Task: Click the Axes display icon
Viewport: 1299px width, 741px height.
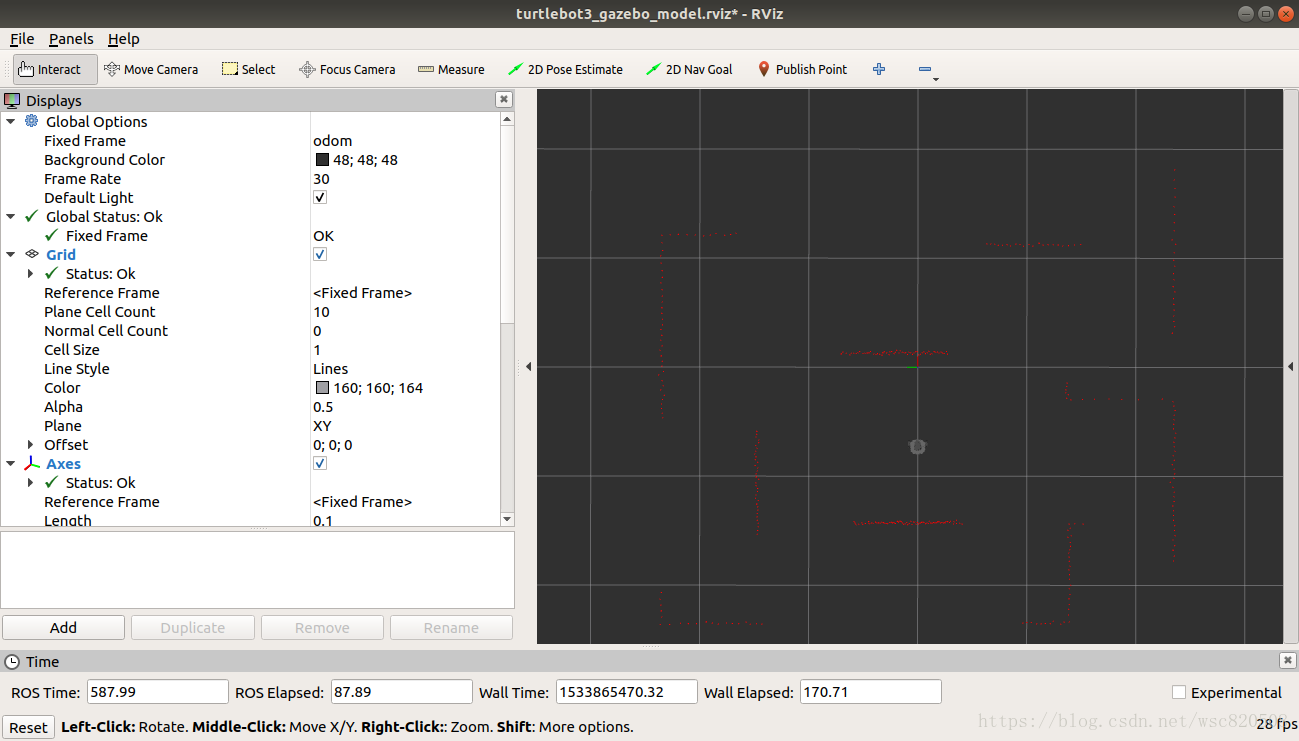Action: pyautogui.click(x=32, y=464)
